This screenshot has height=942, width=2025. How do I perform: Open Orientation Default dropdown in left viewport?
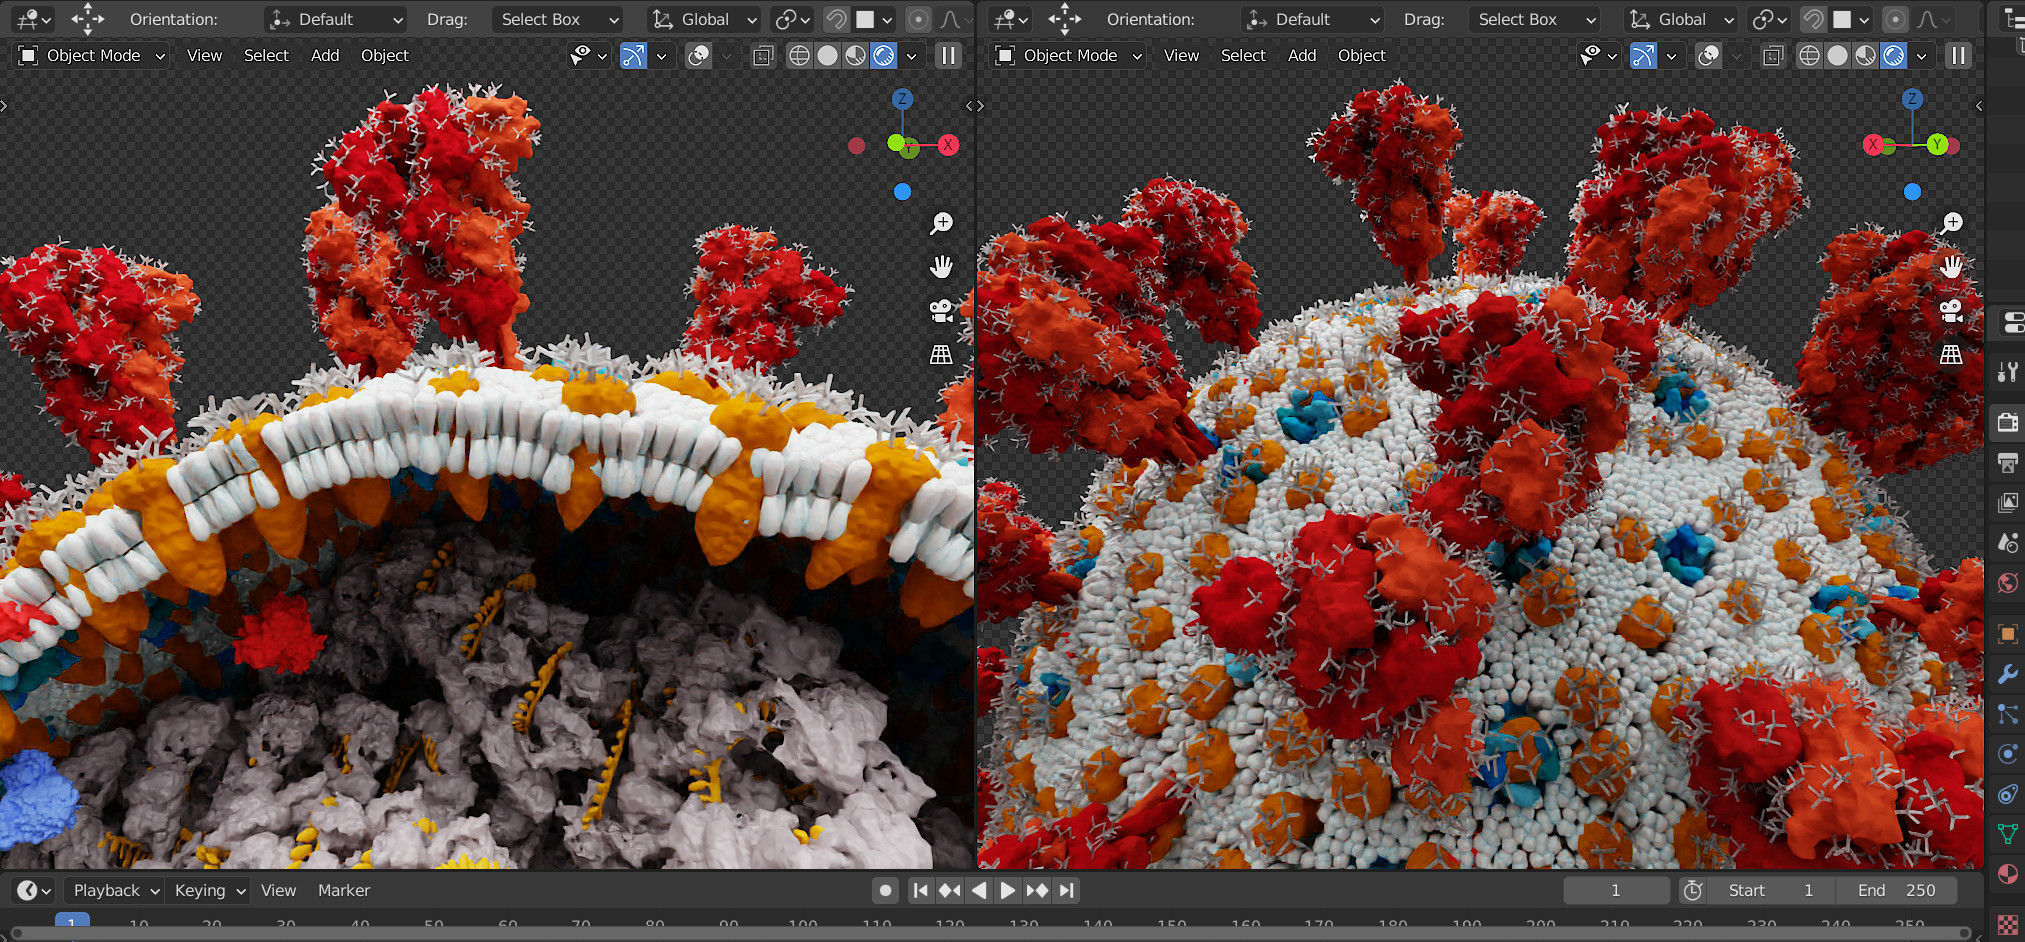pyautogui.click(x=336, y=19)
